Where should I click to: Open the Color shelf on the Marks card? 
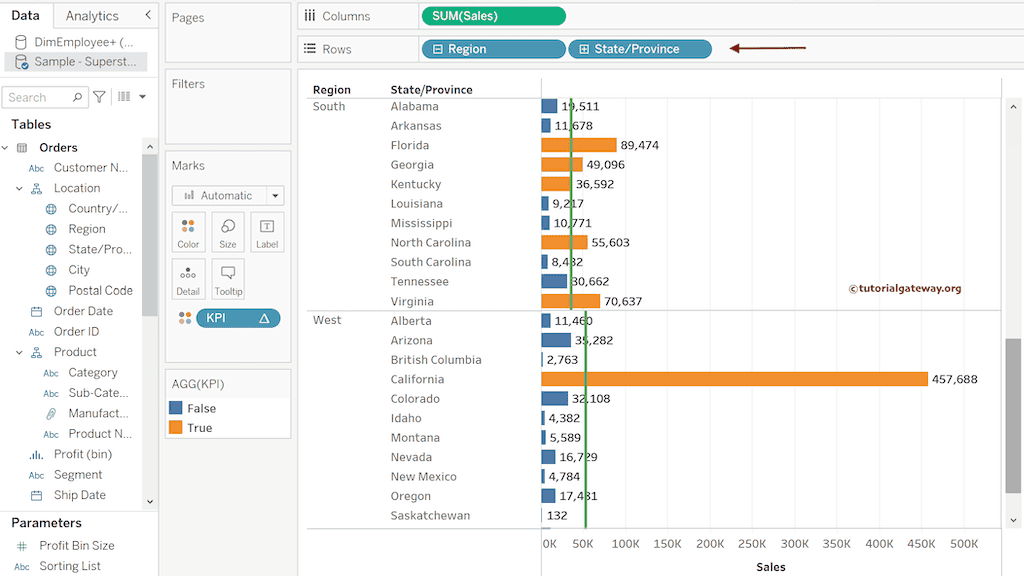[188, 232]
